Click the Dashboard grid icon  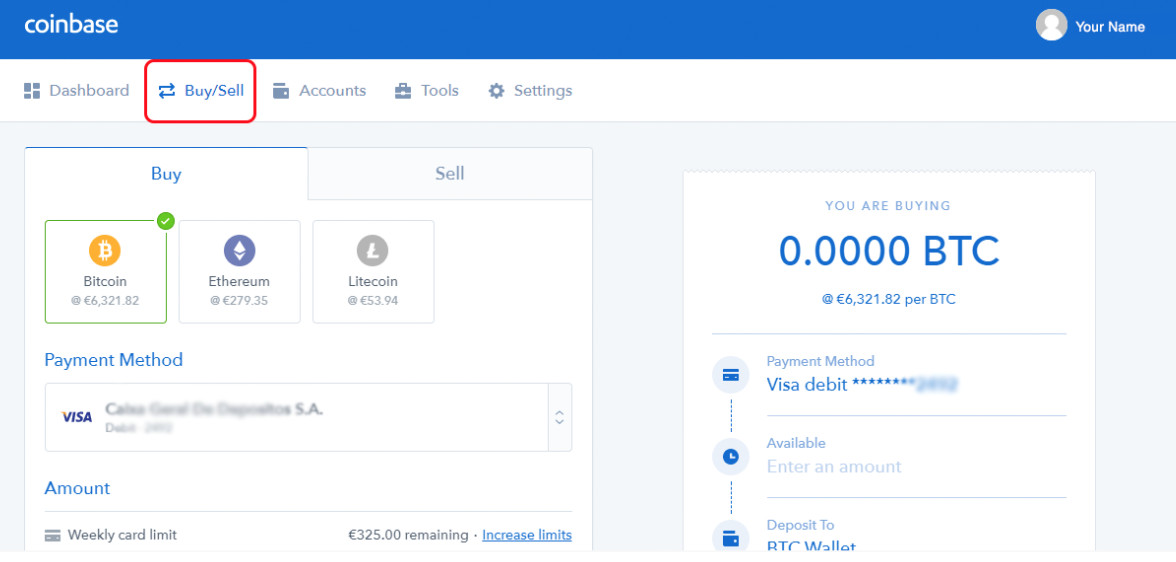32,91
